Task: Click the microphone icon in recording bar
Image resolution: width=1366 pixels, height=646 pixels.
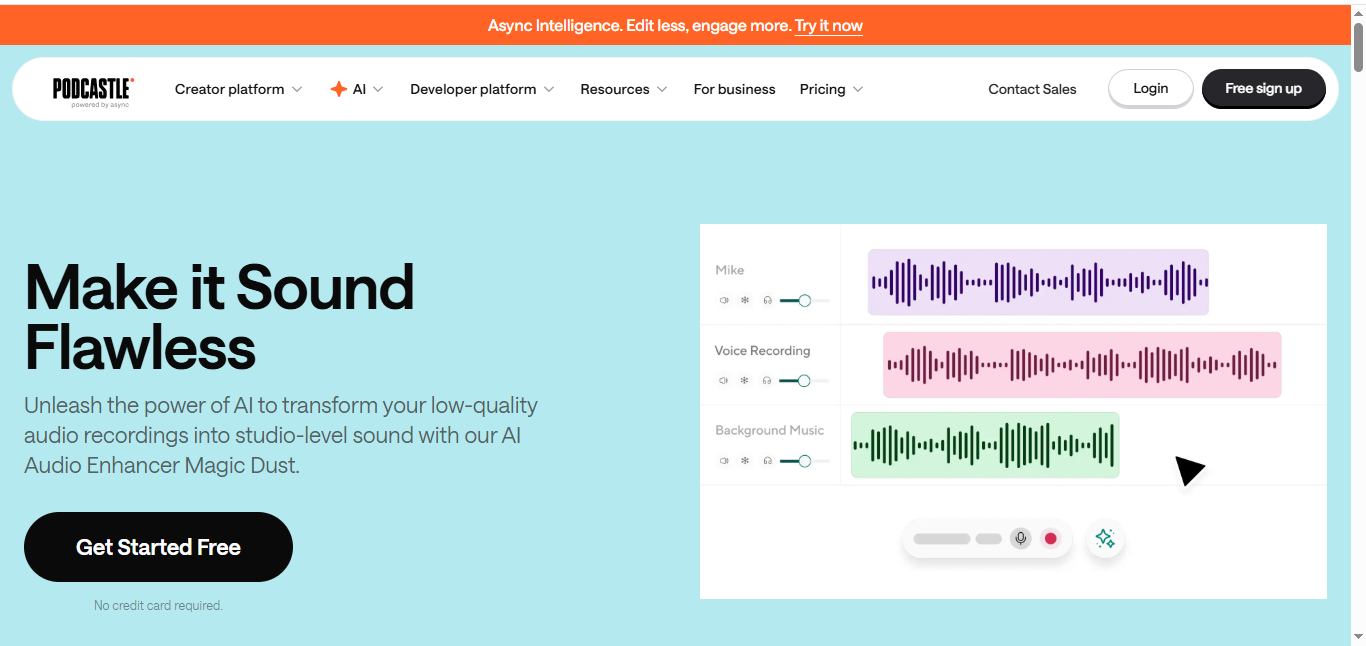Action: point(1020,538)
